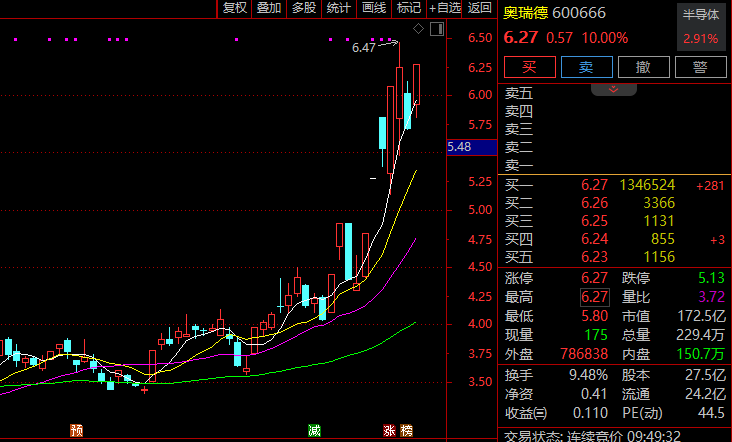Open the 叠加 overlay option
The height and width of the screenshot is (442, 732).
268,8
